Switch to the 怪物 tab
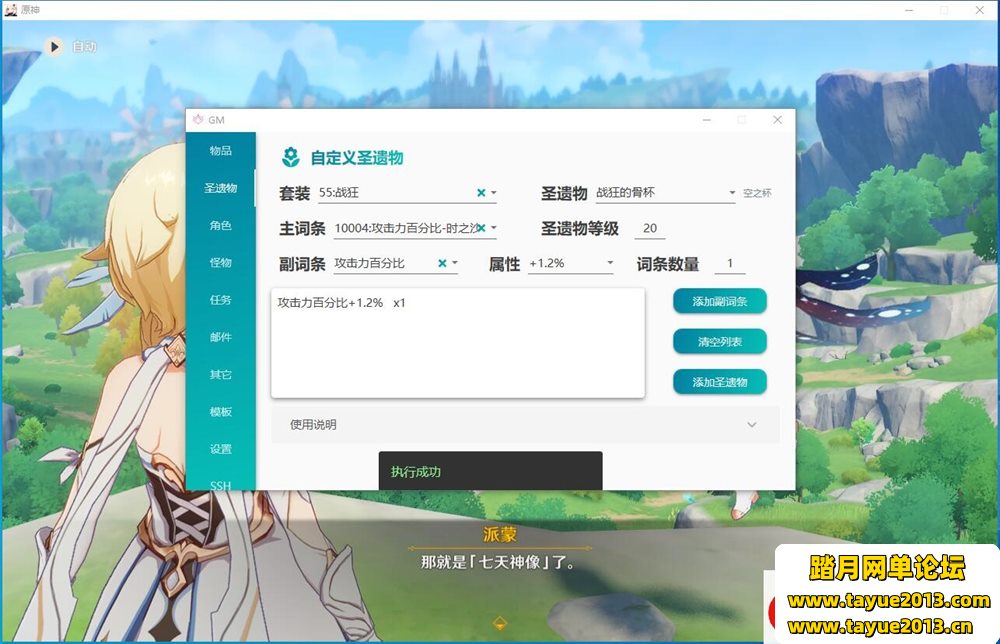This screenshot has height=644, width=1000. pyautogui.click(x=221, y=262)
